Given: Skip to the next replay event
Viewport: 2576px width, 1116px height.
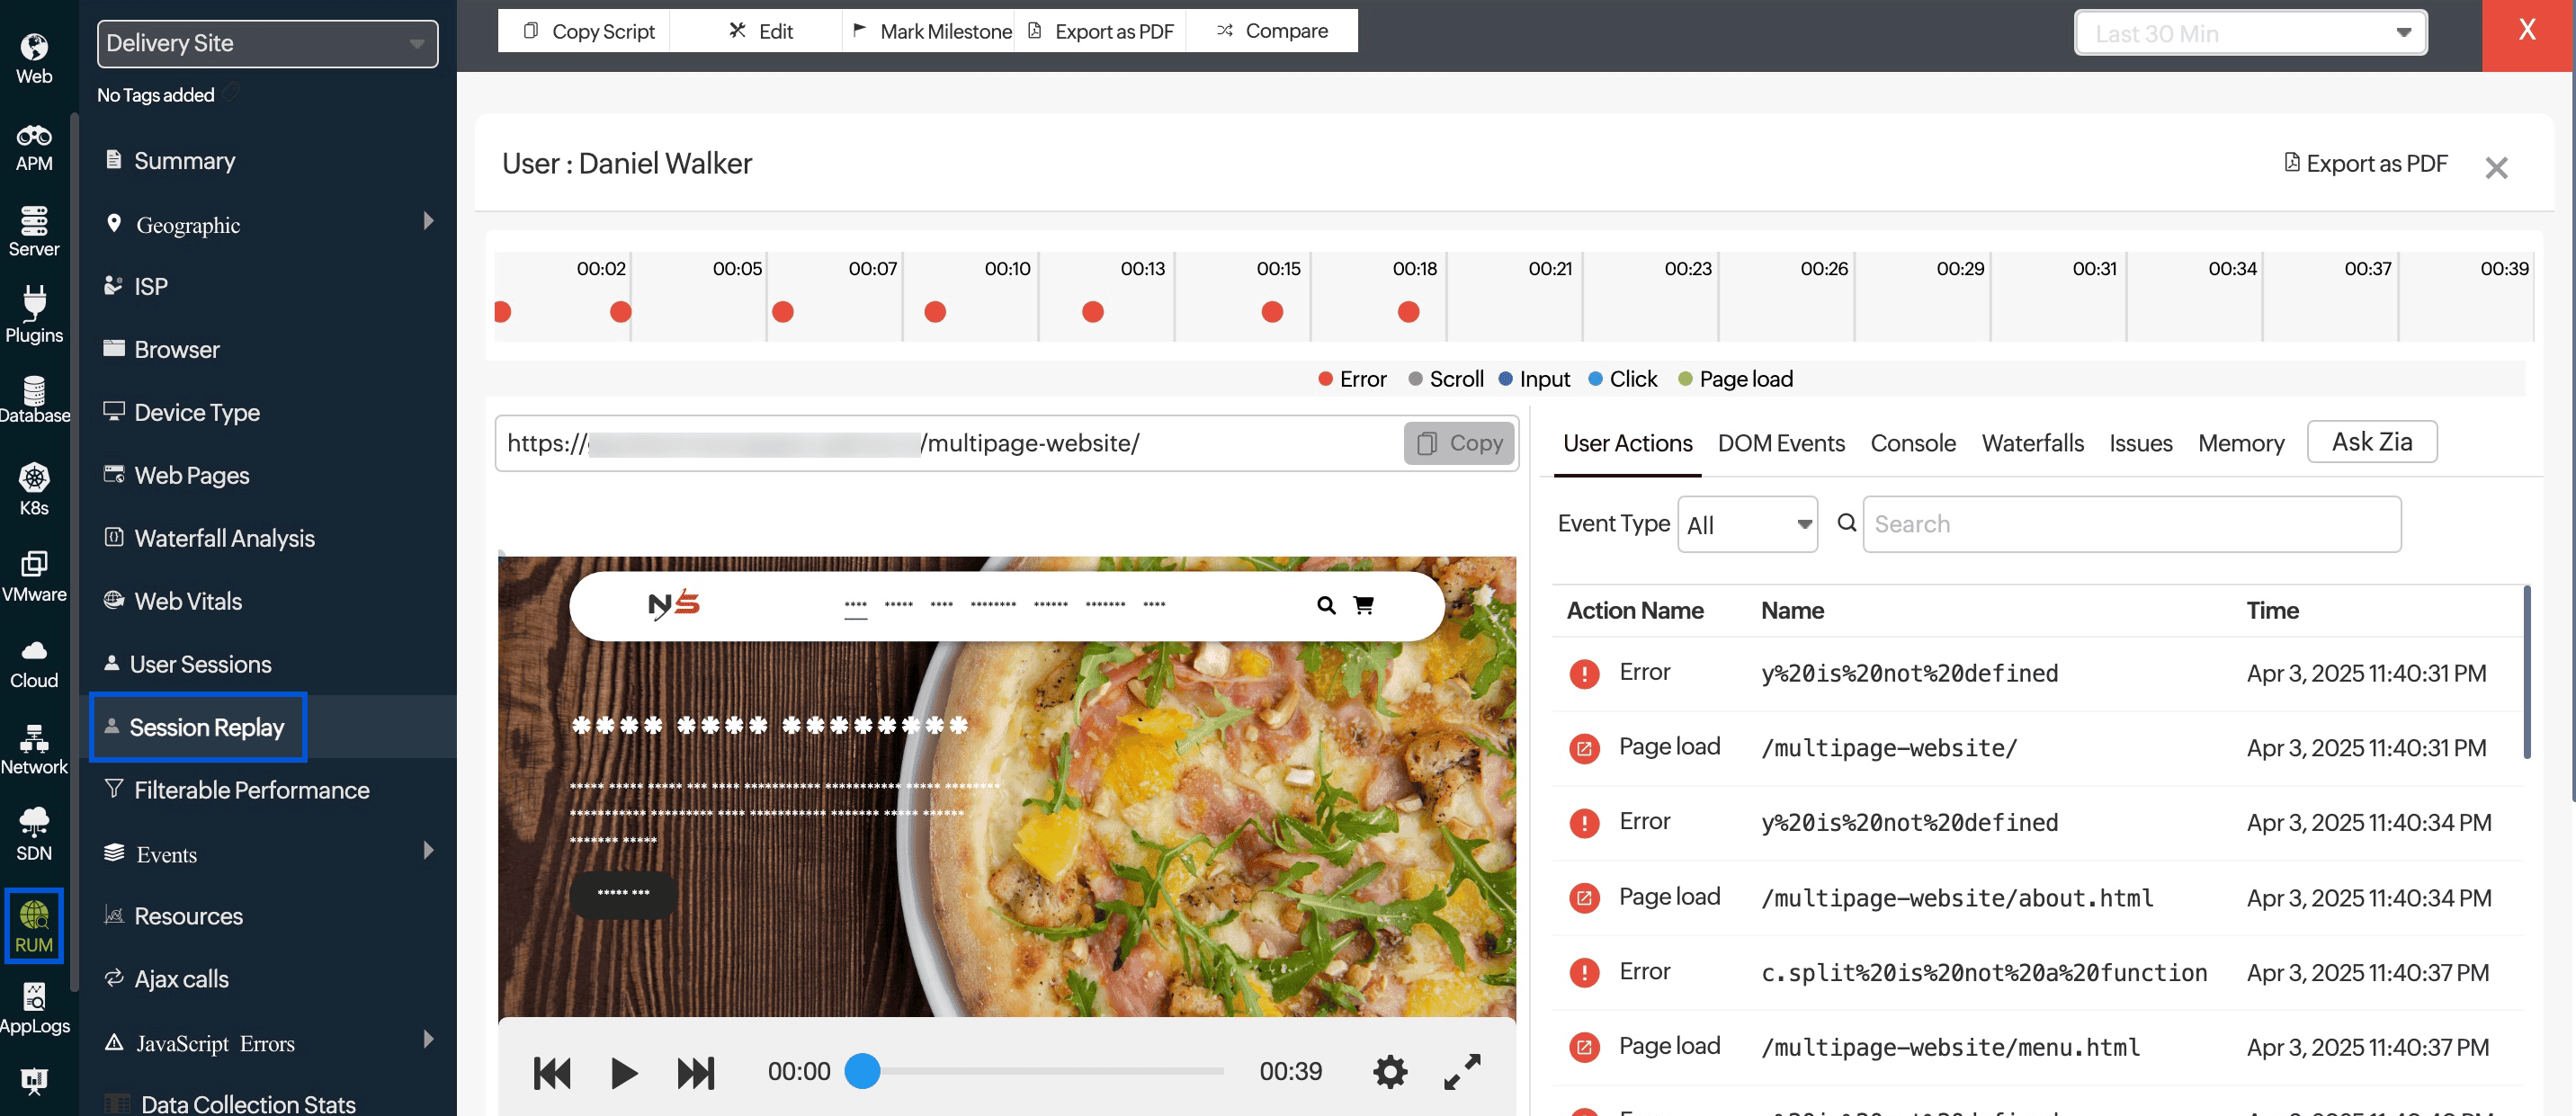Looking at the screenshot, I should point(696,1072).
